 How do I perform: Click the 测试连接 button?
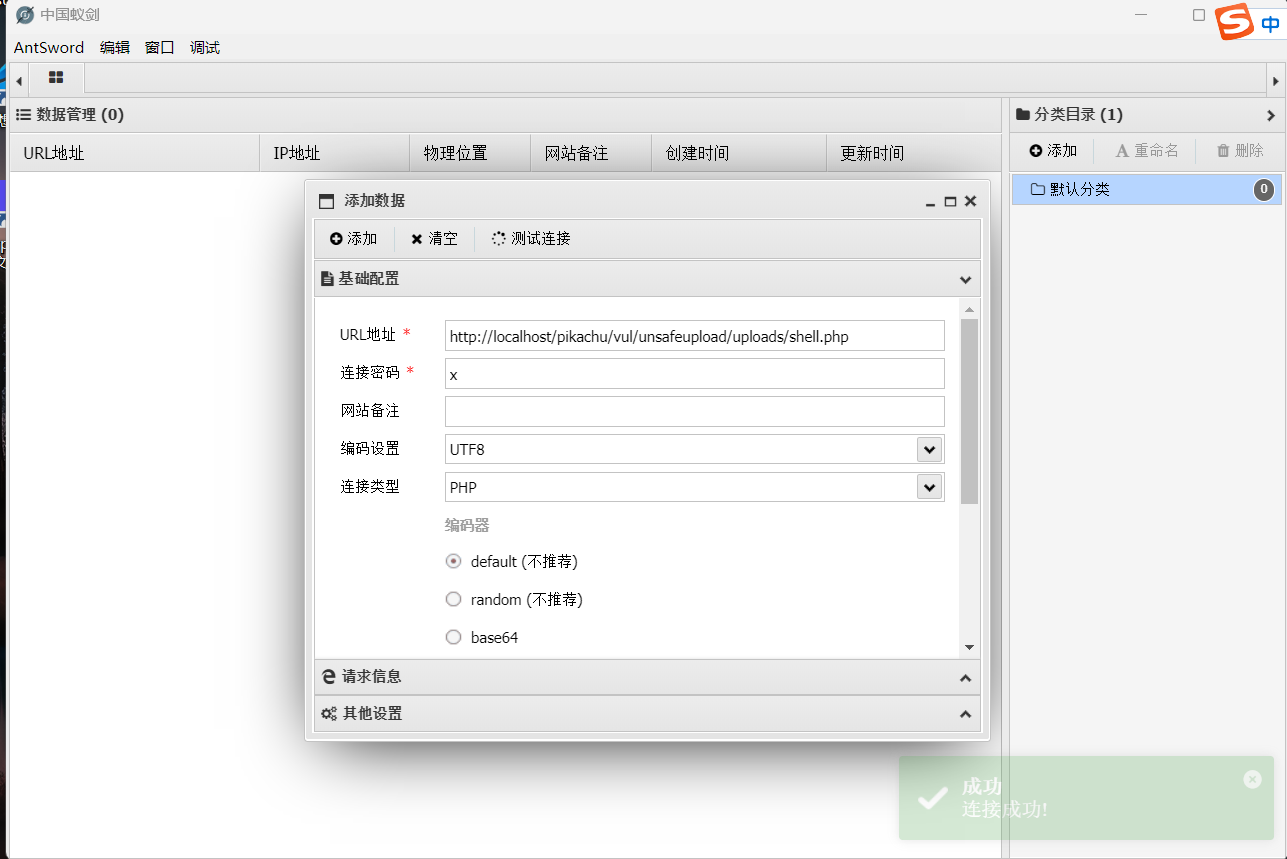pos(531,239)
